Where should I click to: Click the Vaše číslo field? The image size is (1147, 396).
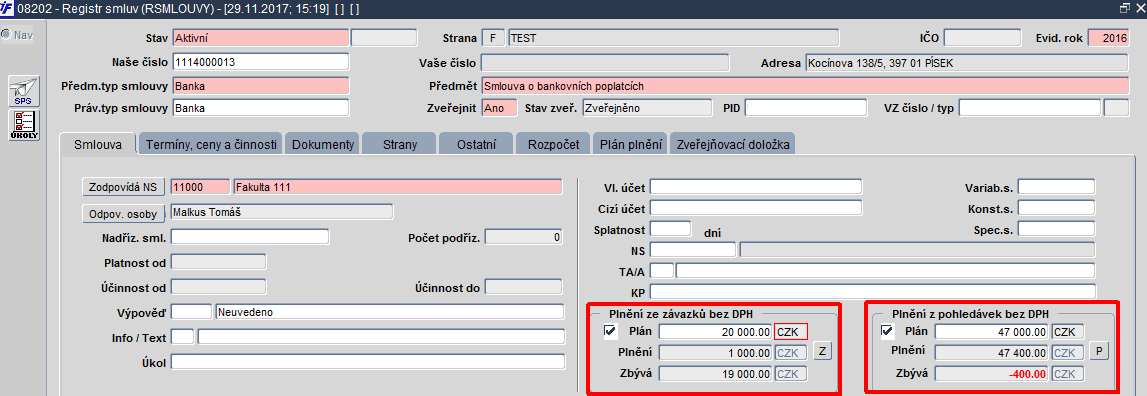click(x=604, y=63)
